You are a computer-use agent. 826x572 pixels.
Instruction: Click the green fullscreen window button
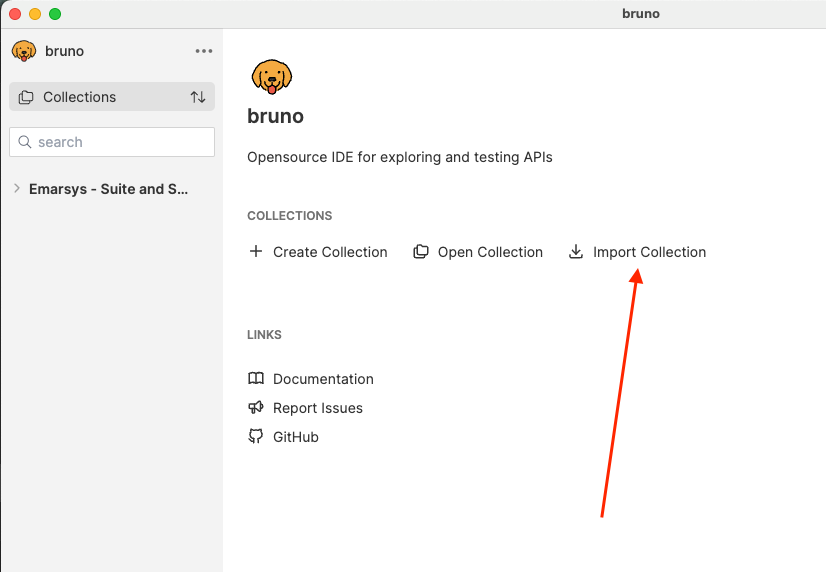[55, 14]
